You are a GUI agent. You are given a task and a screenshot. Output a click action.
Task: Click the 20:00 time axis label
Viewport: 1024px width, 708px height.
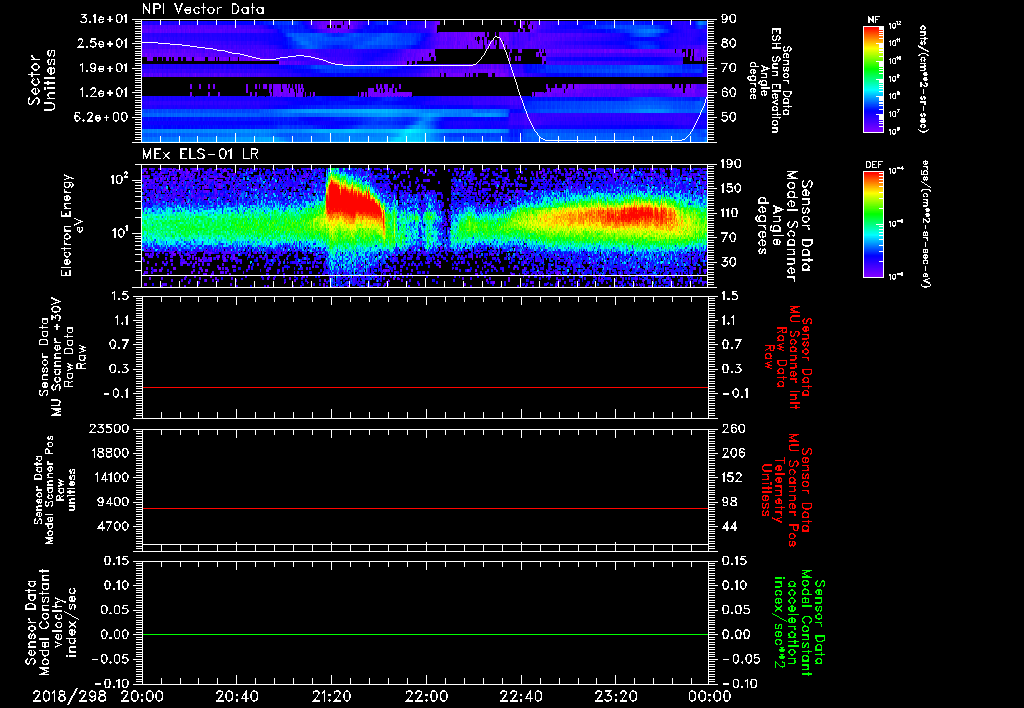click(142, 696)
